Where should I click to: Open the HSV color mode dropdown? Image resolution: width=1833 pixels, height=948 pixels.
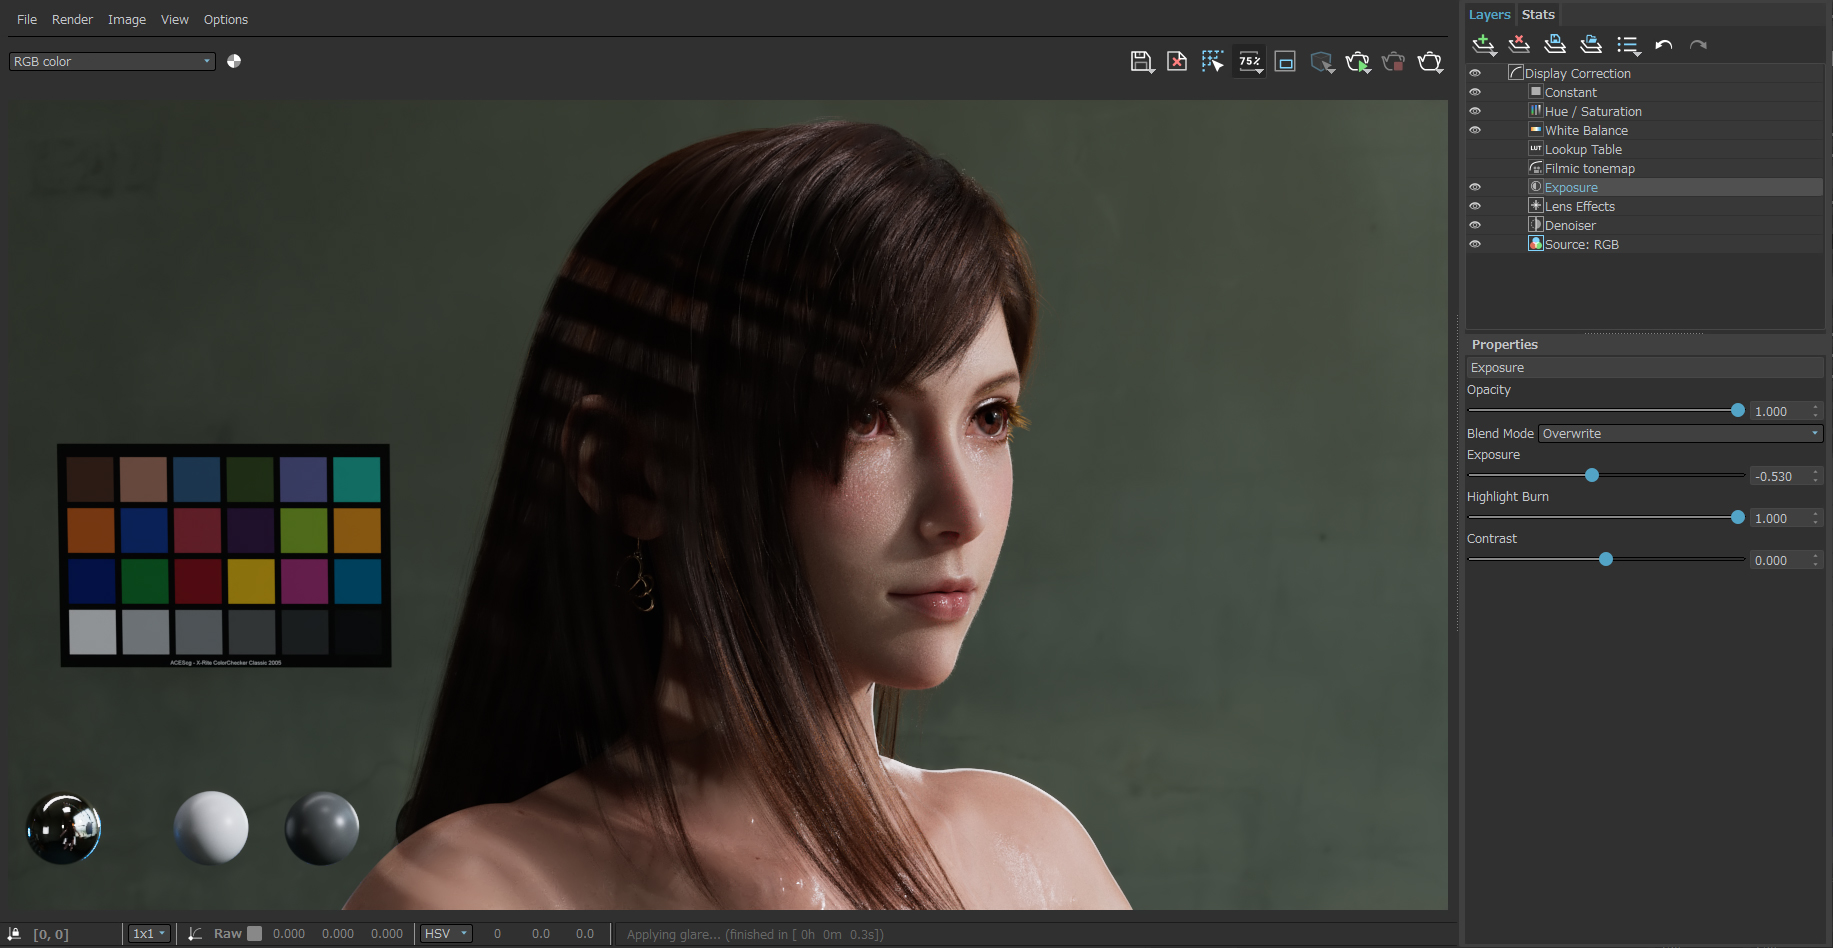click(446, 934)
